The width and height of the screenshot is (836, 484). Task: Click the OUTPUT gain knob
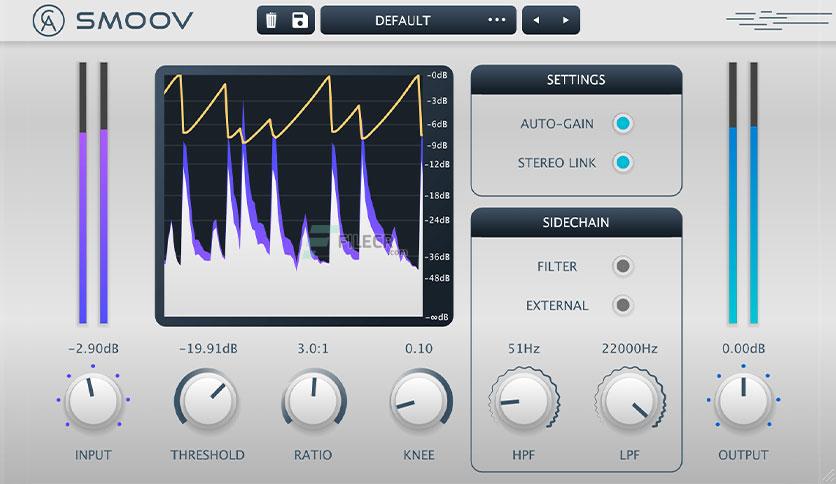coord(743,400)
